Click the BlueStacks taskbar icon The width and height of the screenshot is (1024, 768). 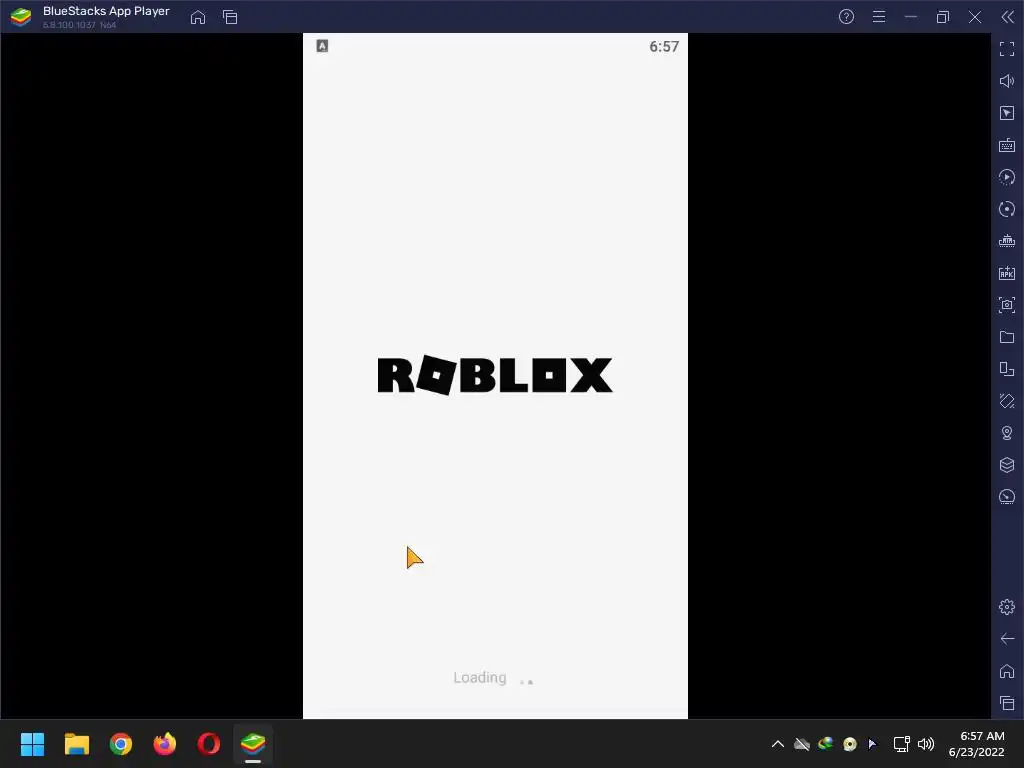(x=253, y=744)
